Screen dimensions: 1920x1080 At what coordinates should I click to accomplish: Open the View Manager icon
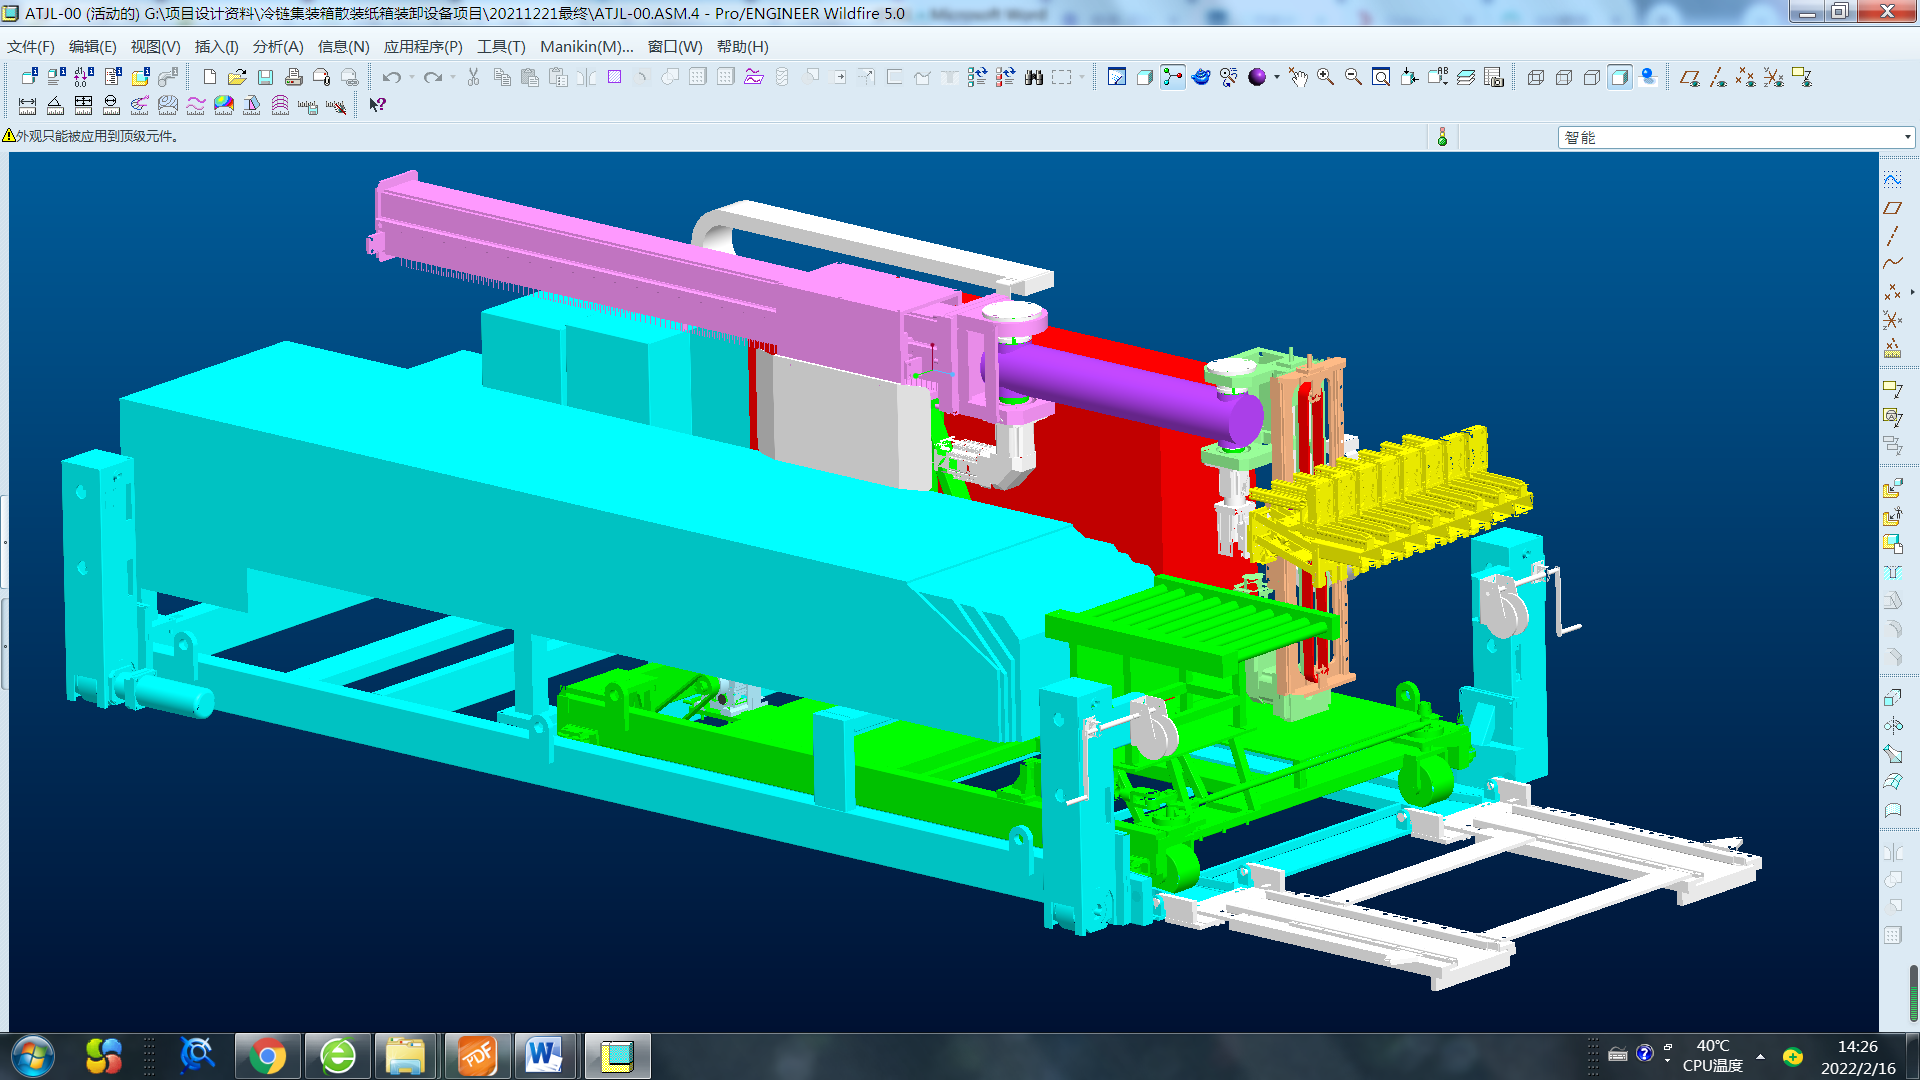tap(1494, 77)
